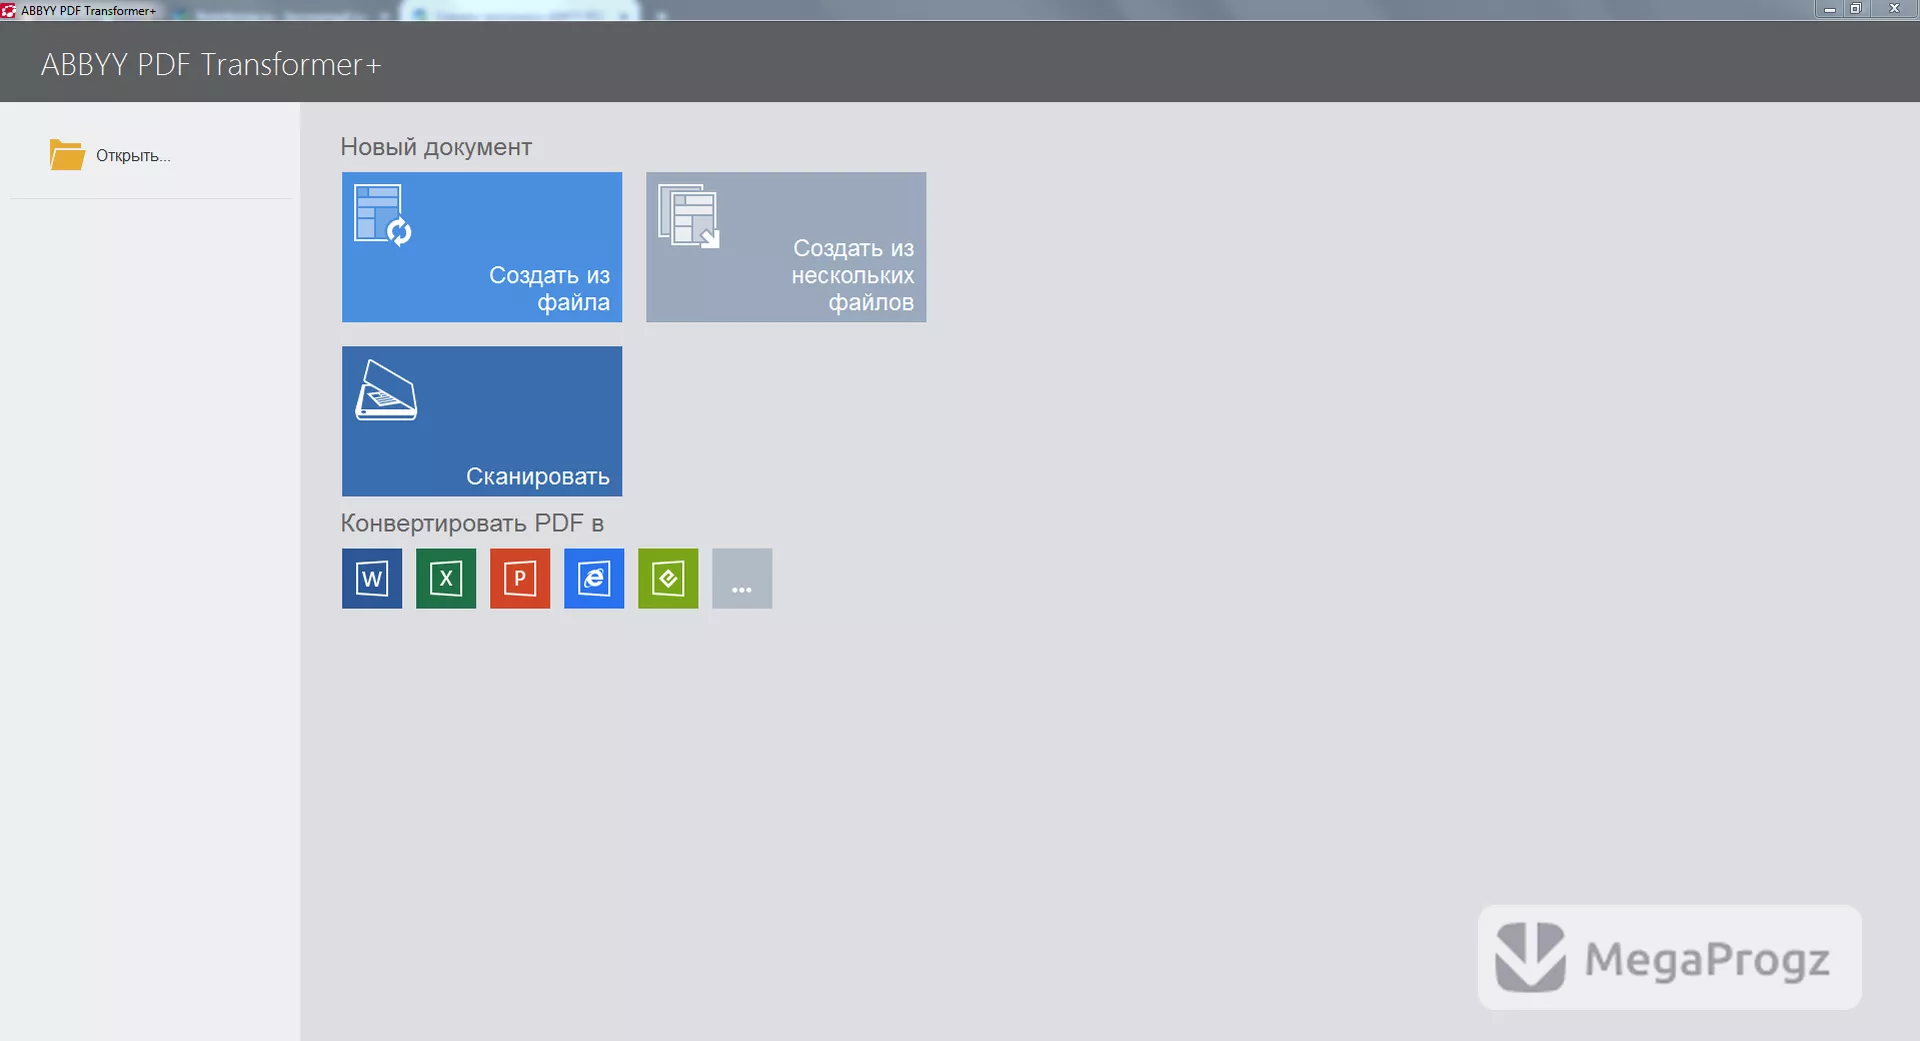Start scanning with the 'Сканировать' tile
This screenshot has height=1041, width=1920.
tap(482, 421)
